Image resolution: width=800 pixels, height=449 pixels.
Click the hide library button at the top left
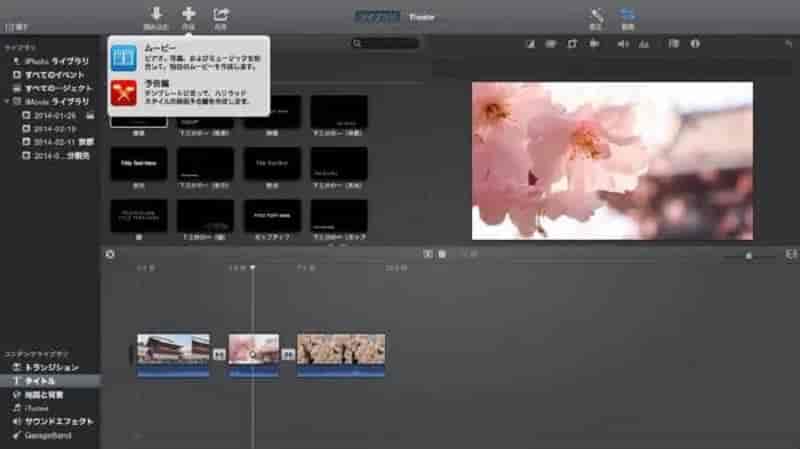(x=16, y=27)
